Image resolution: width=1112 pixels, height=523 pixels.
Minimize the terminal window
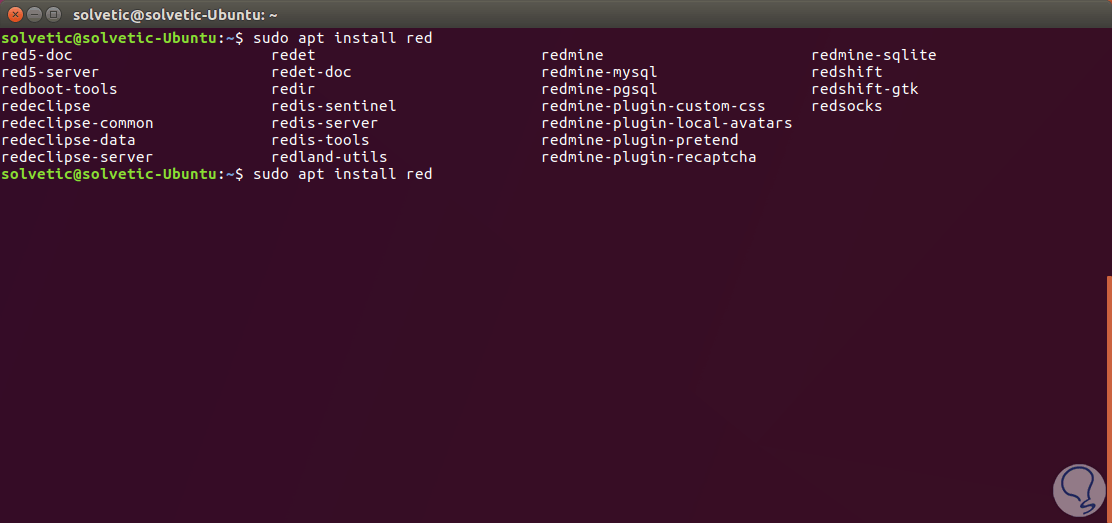coord(32,15)
